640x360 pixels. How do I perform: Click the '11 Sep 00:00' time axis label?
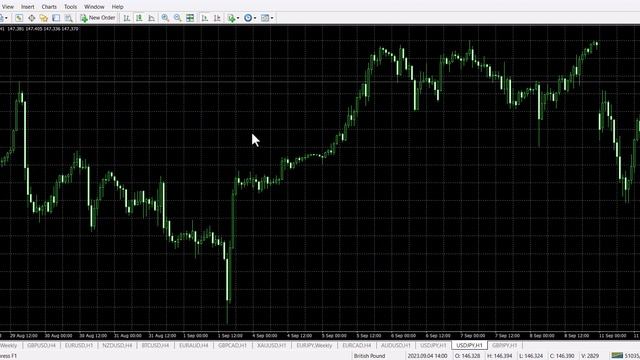point(612,336)
